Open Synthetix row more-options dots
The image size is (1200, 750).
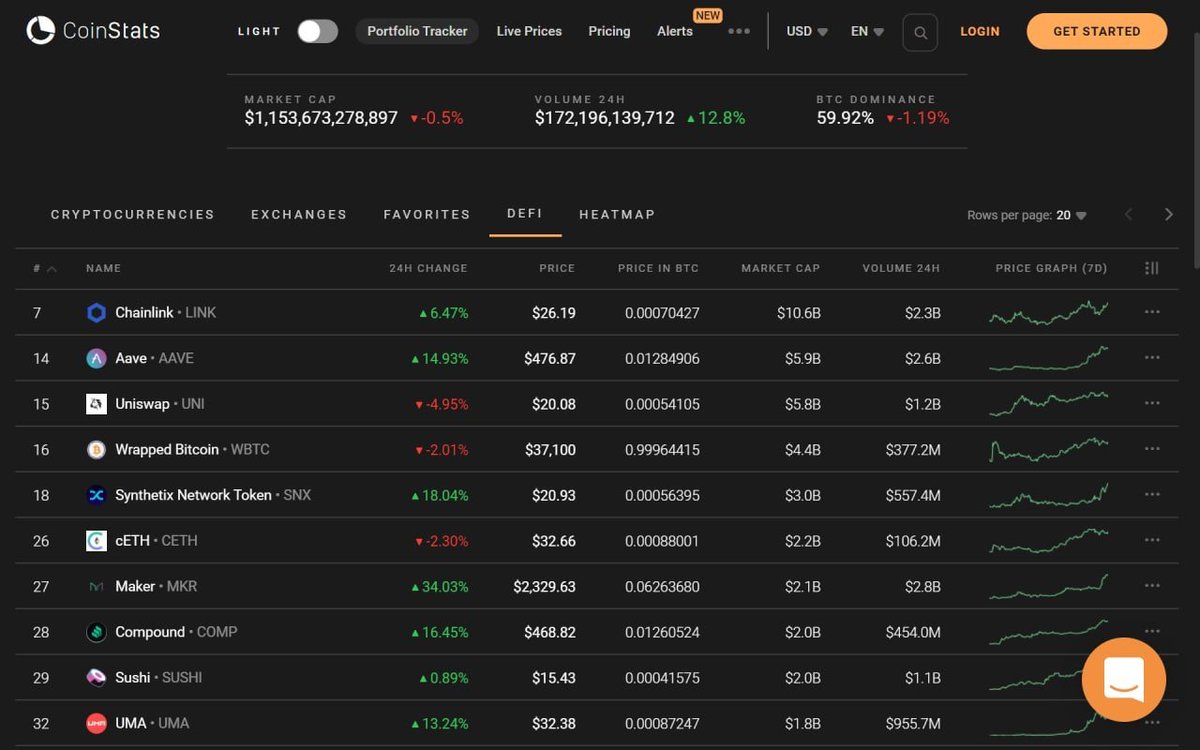1152,495
